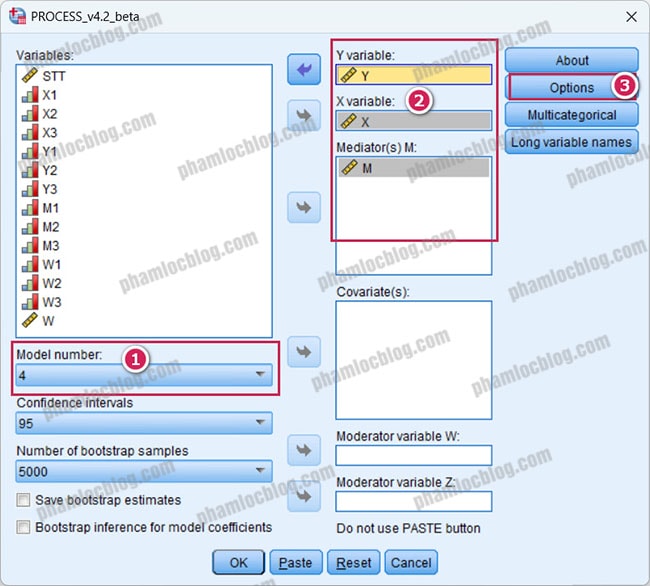Viewport: 650px width, 586px height.
Task: Open the Model number dropdown
Action: 144,375
